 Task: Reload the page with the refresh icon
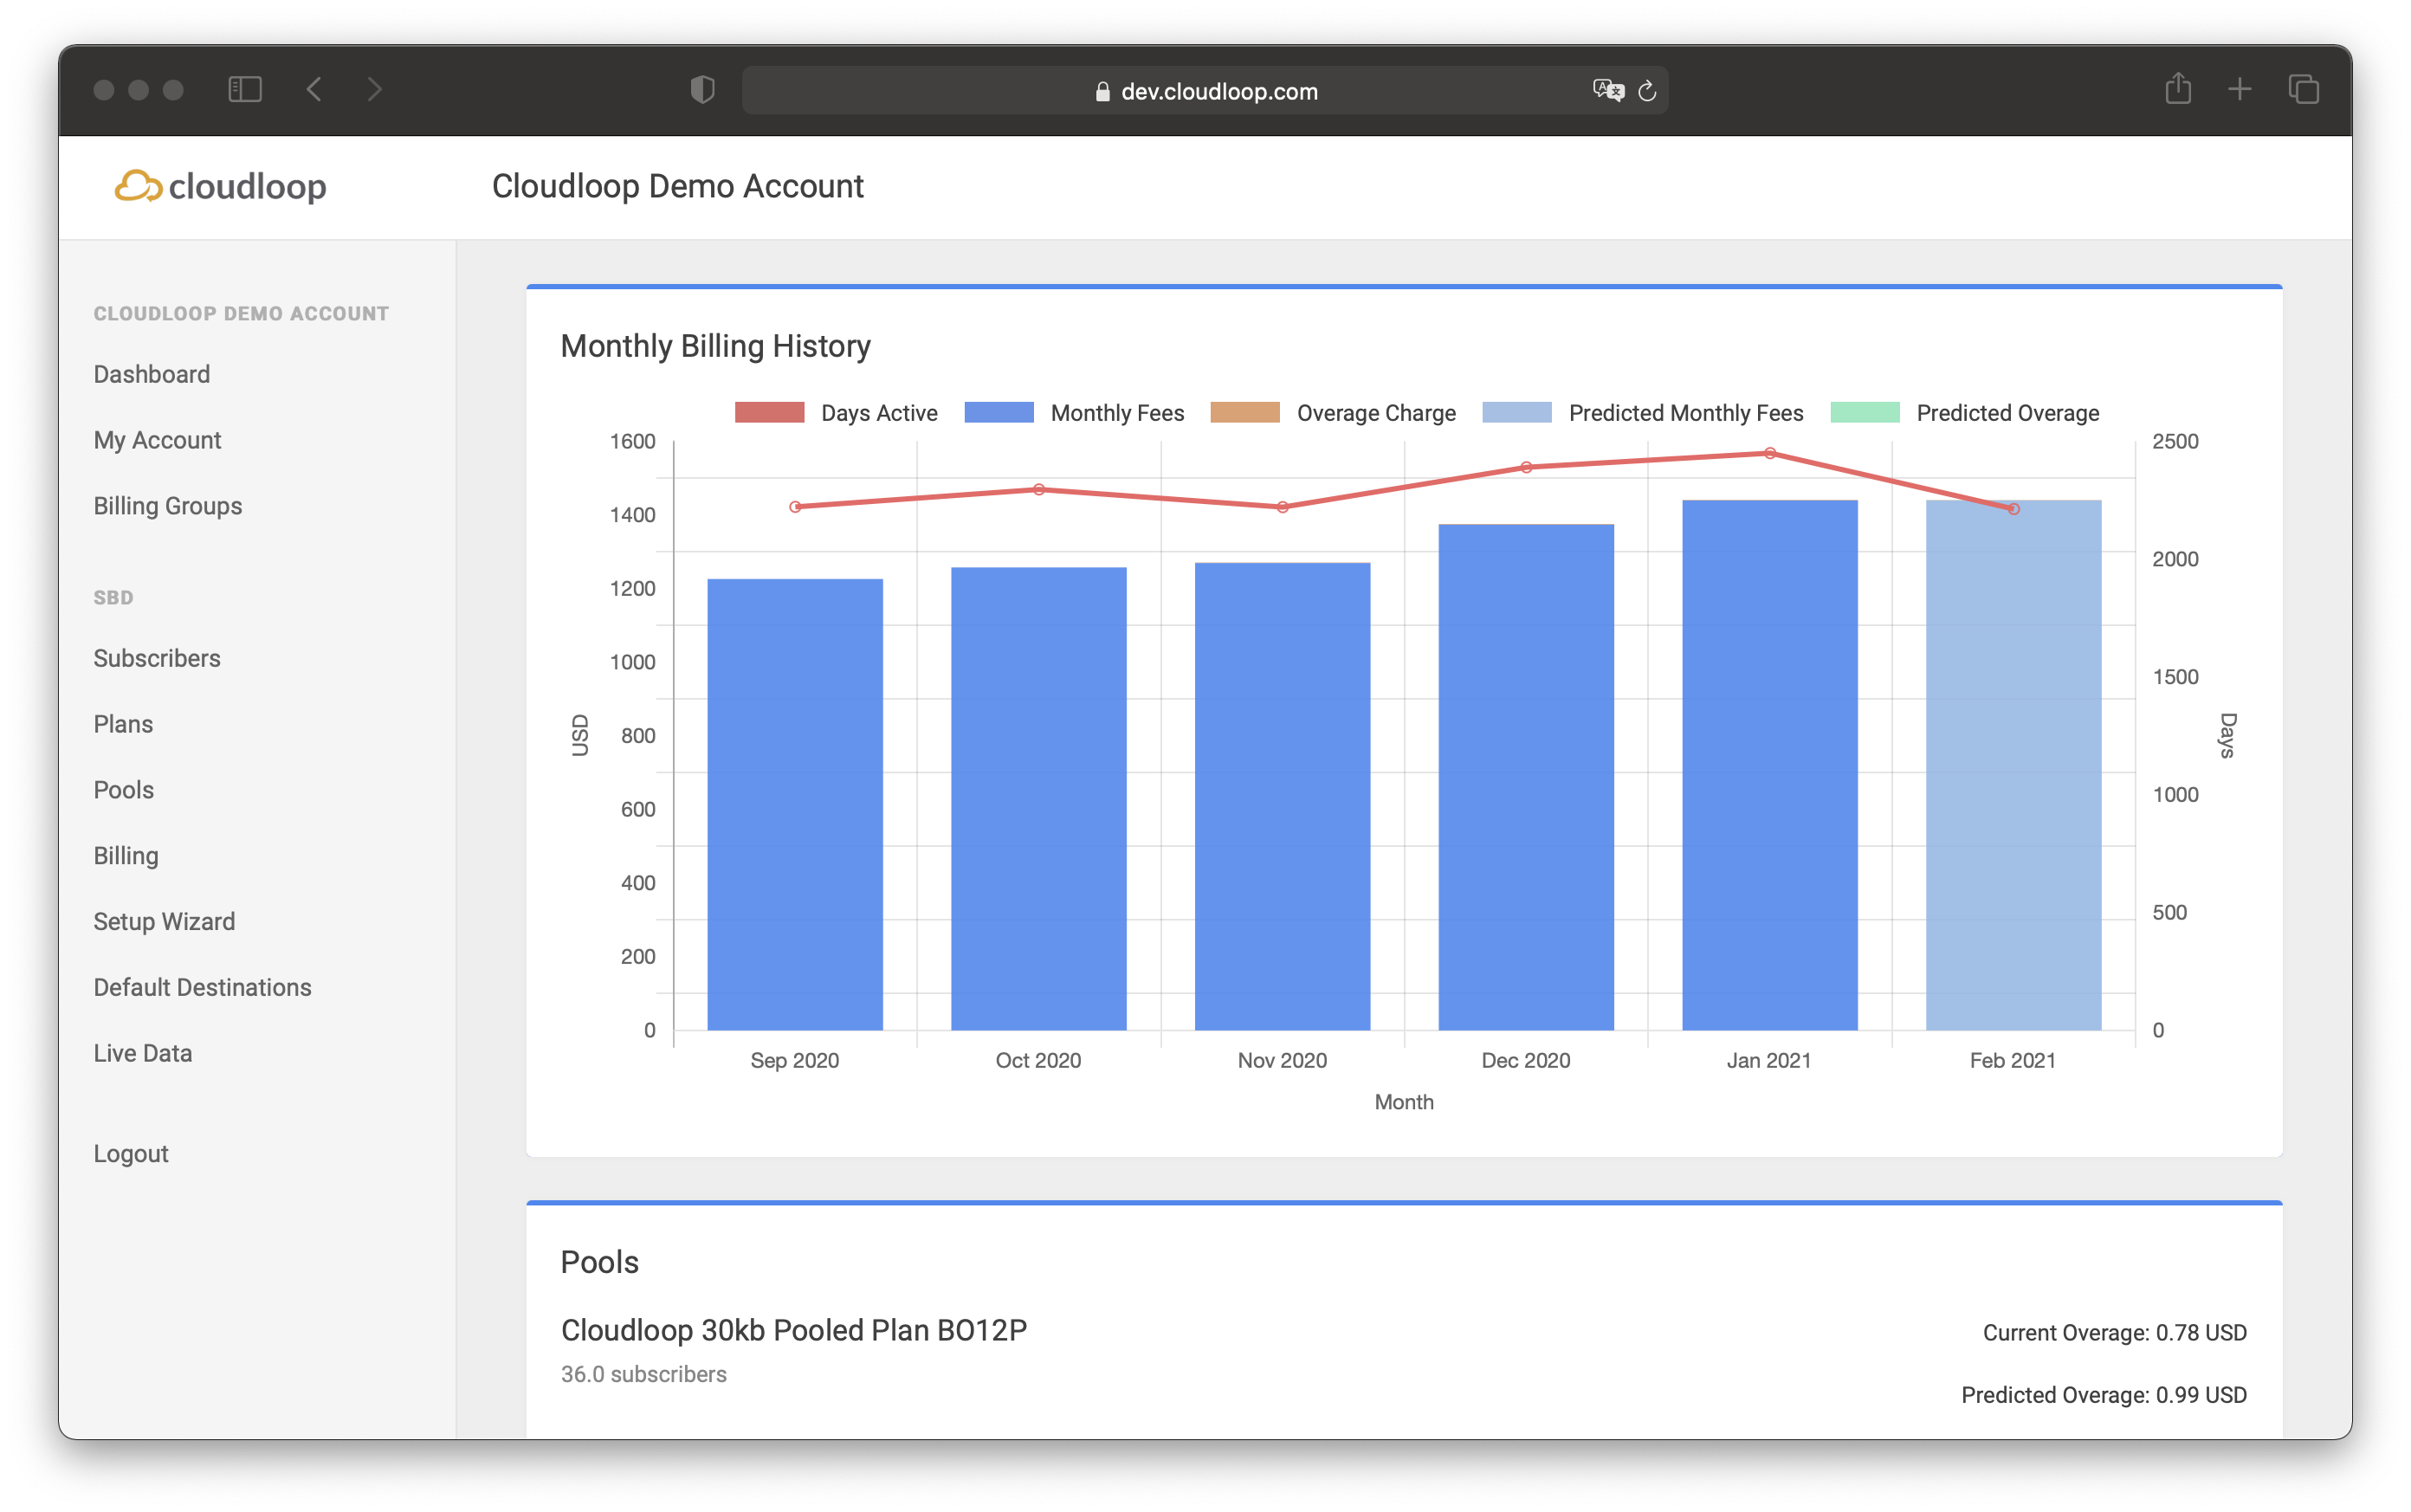pyautogui.click(x=1647, y=91)
